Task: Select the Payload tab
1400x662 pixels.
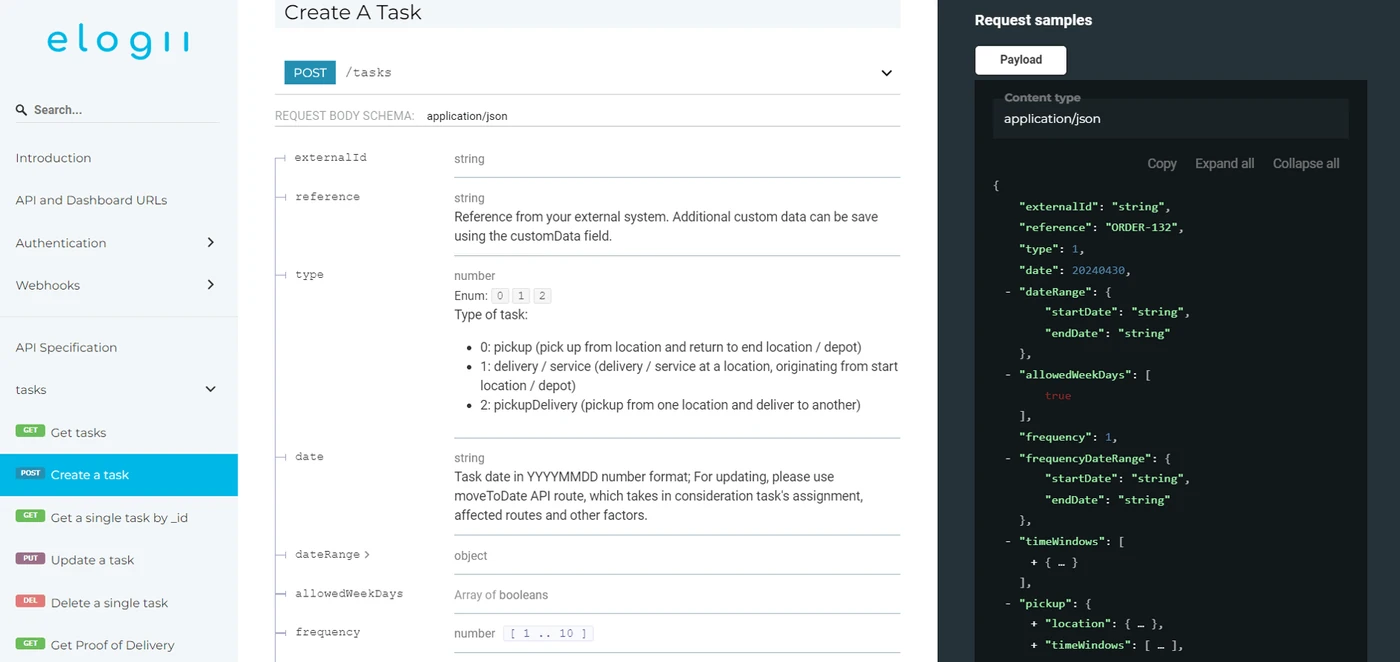Action: point(1021,60)
